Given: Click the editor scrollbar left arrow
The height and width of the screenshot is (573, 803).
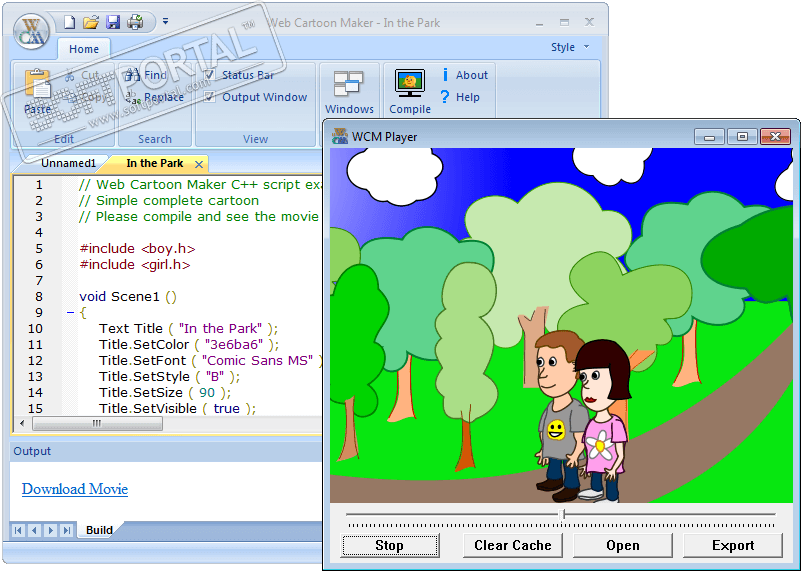Looking at the screenshot, I should 22,423.
